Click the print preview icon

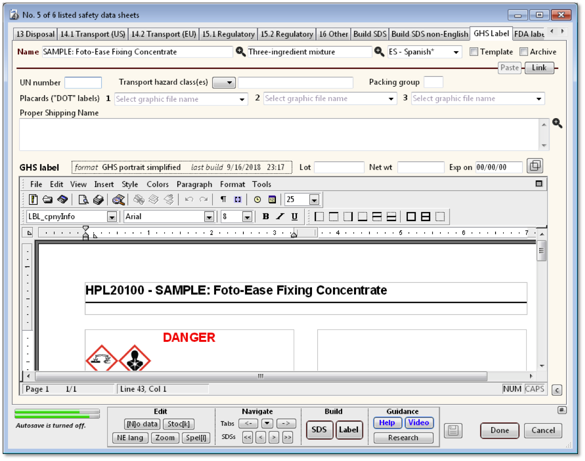coord(83,200)
